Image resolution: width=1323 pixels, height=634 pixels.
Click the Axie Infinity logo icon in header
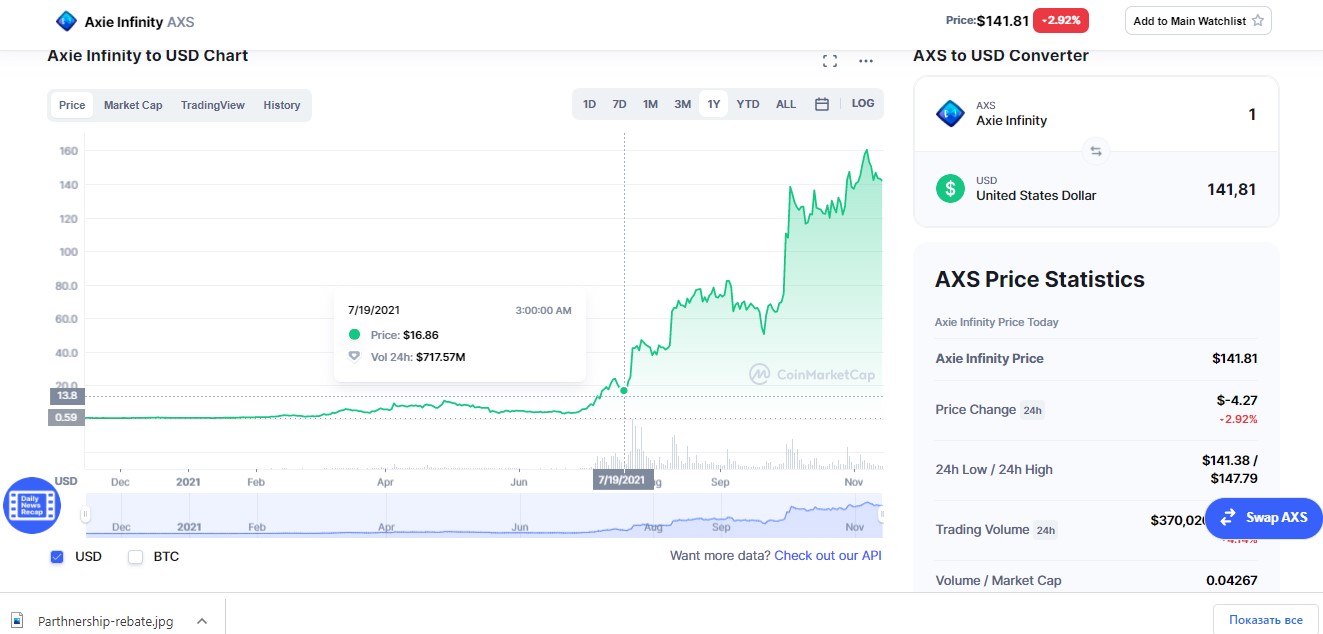coord(66,21)
